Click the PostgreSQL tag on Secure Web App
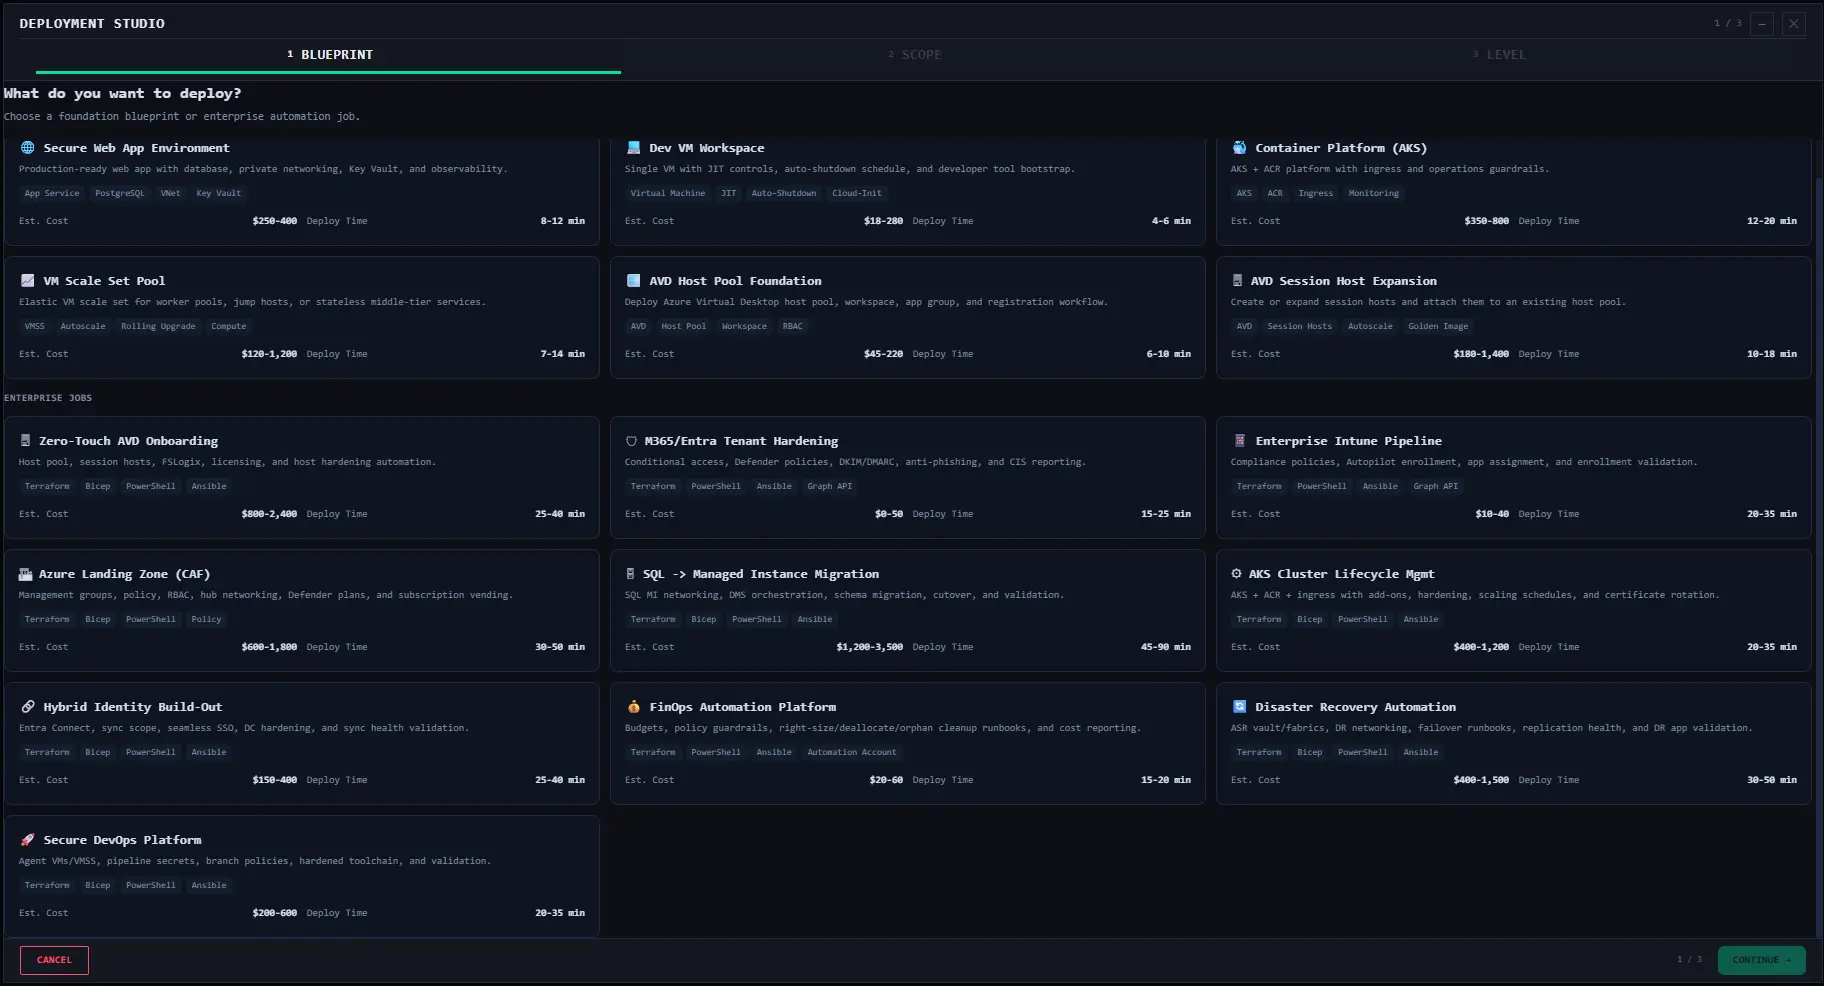Image resolution: width=1824 pixels, height=986 pixels. (x=120, y=193)
